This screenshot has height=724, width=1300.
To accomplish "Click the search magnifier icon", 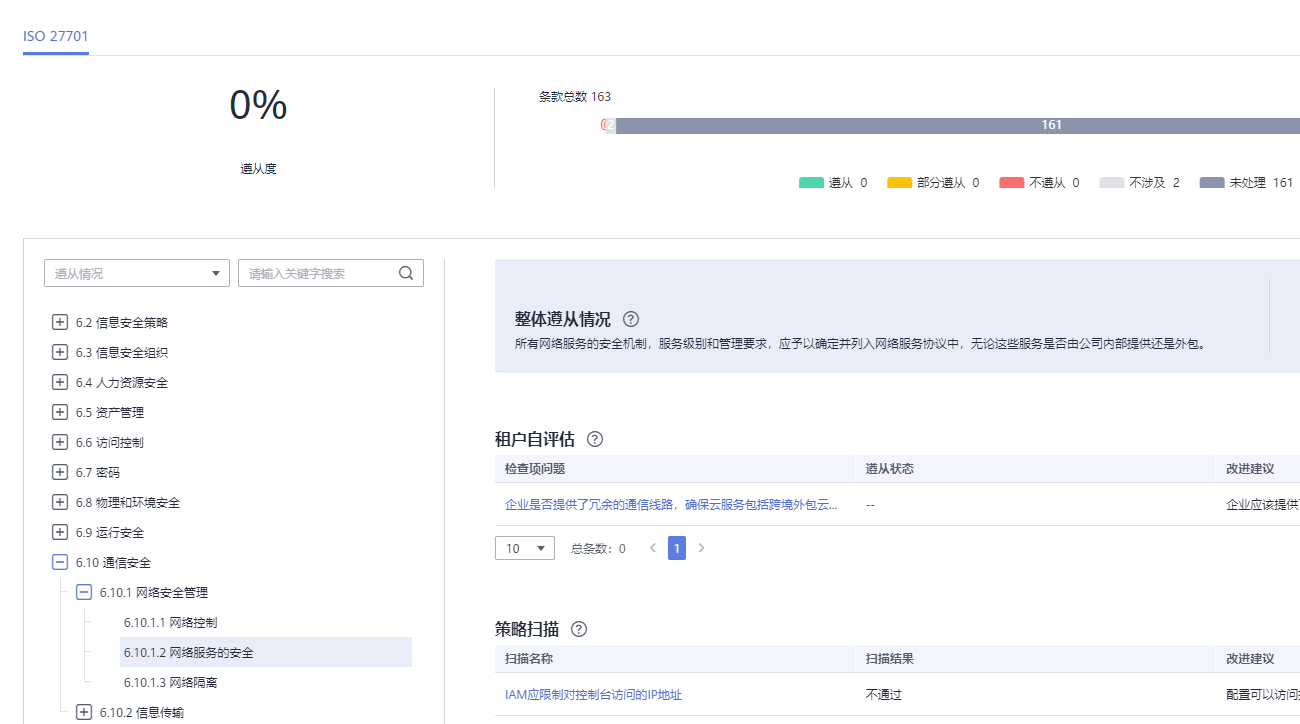I will (406, 273).
